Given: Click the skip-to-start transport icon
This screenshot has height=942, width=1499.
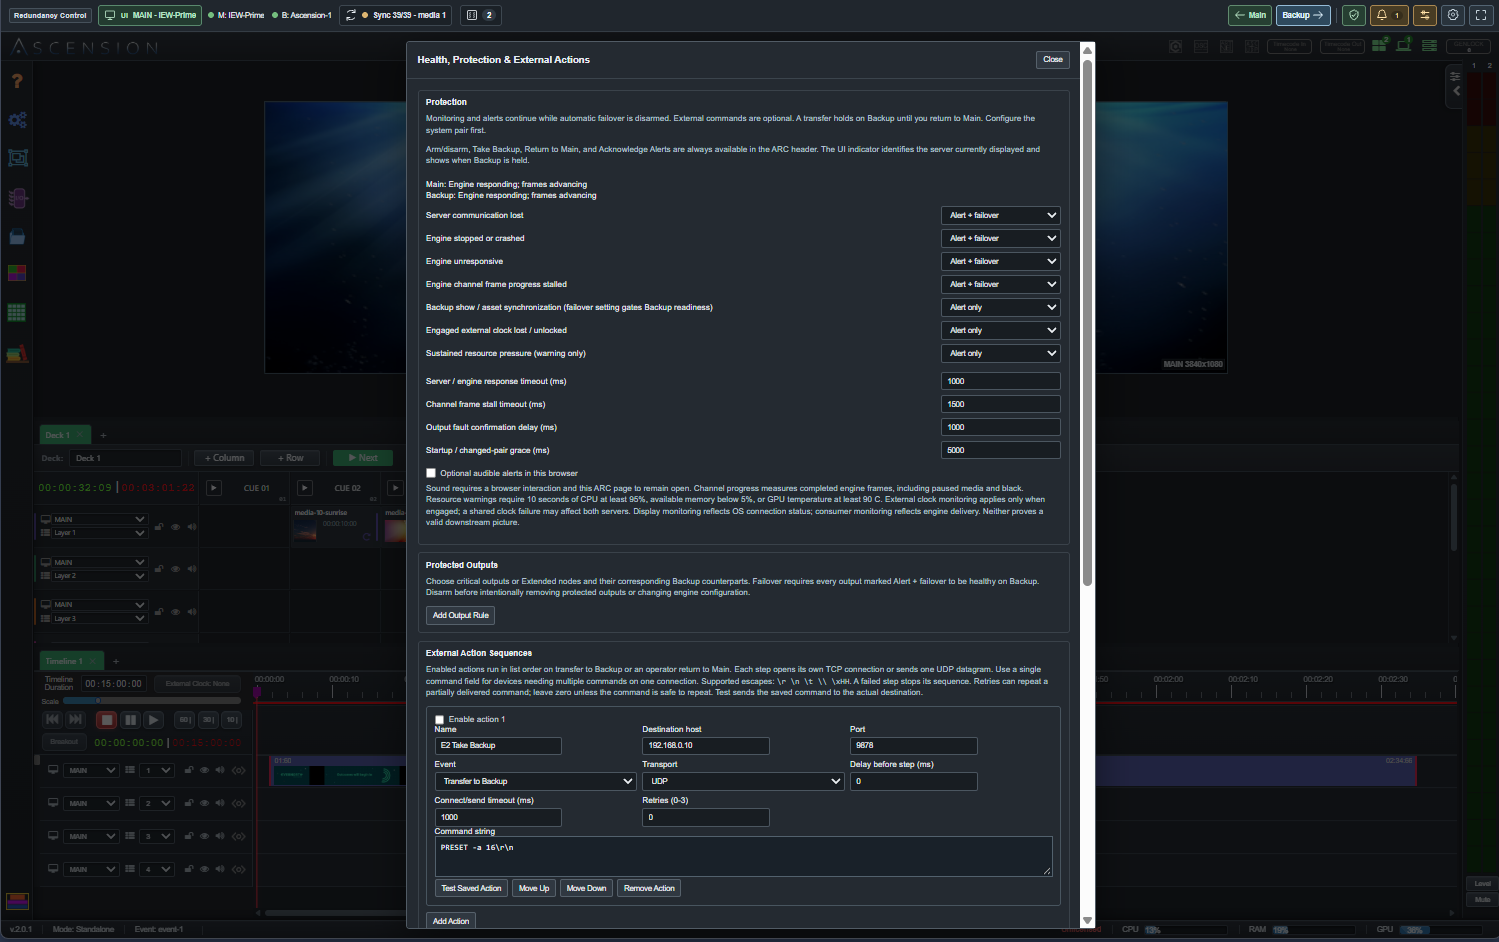Looking at the screenshot, I should (53, 719).
